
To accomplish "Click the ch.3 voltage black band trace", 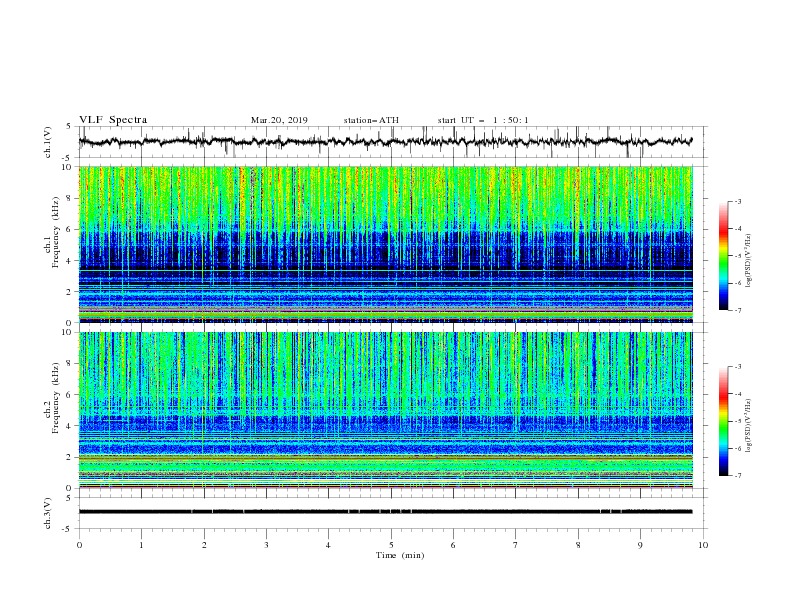I will coord(385,512).
